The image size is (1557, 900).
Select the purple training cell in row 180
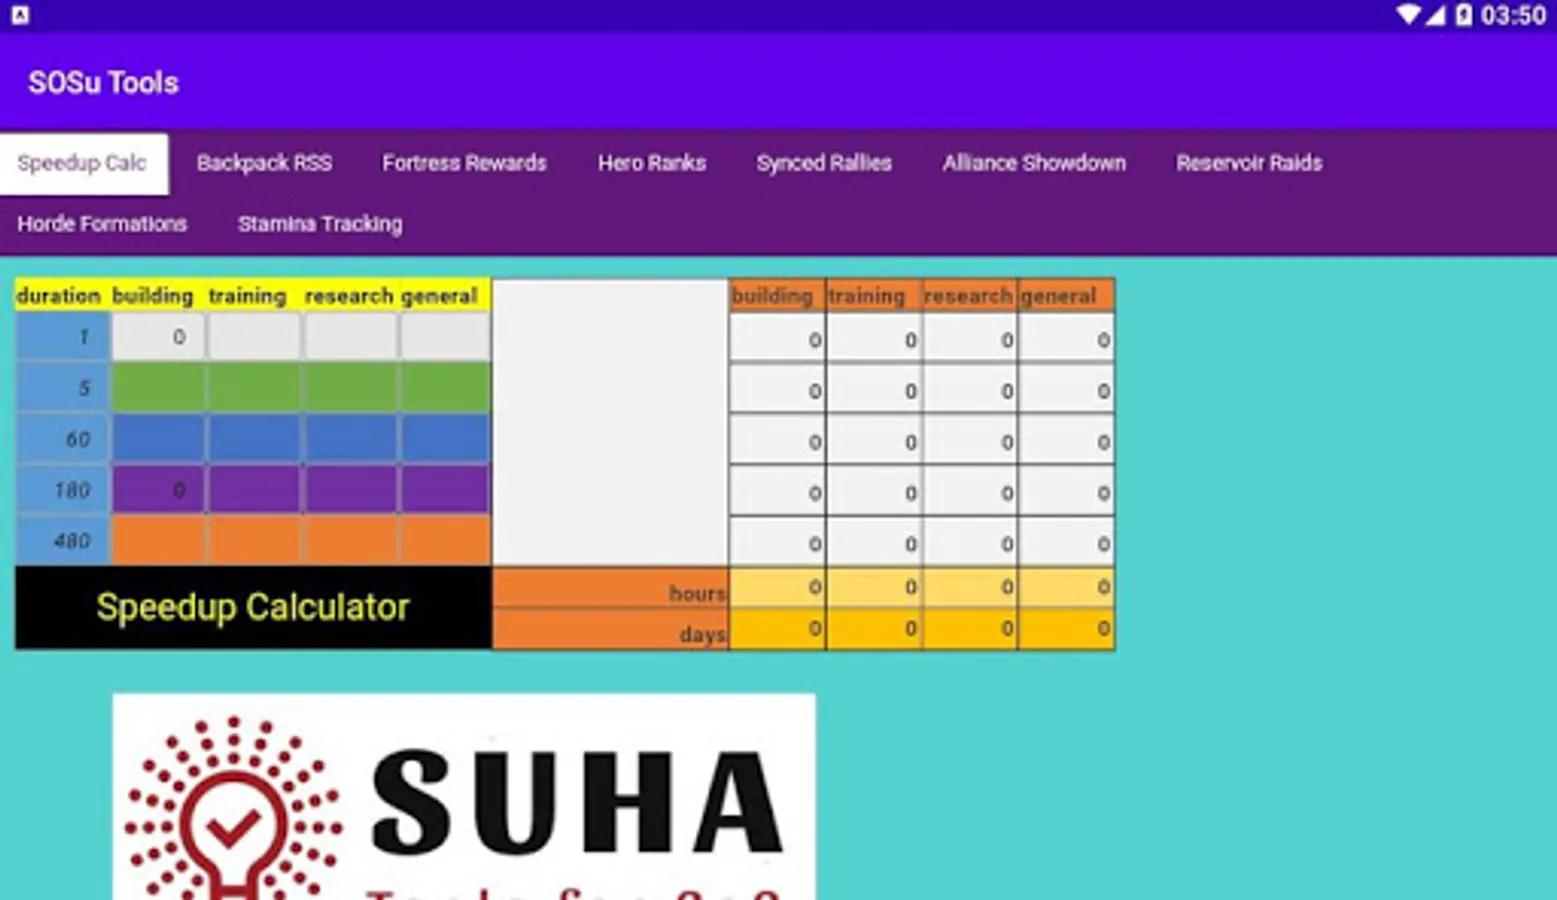click(254, 490)
